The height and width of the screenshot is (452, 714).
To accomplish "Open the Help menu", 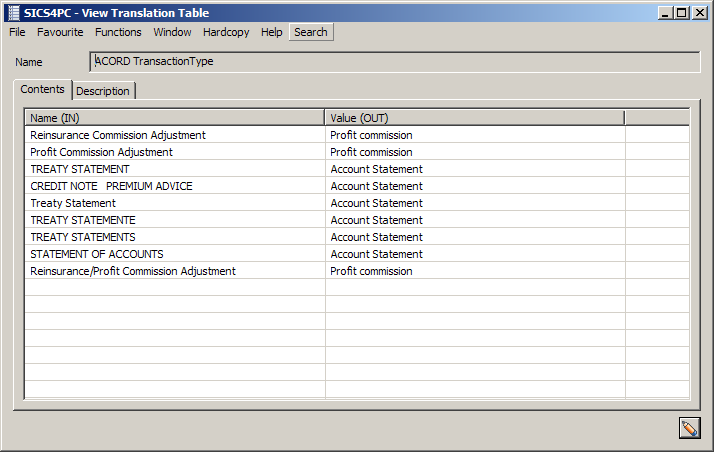I will tap(271, 32).
